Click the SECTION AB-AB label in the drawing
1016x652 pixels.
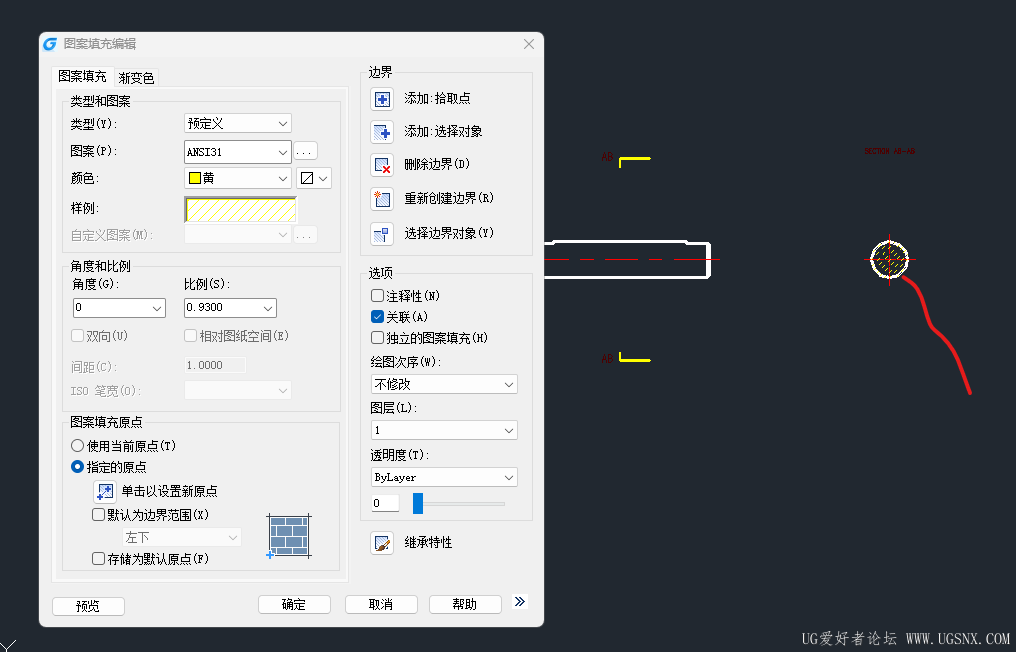pos(889,151)
